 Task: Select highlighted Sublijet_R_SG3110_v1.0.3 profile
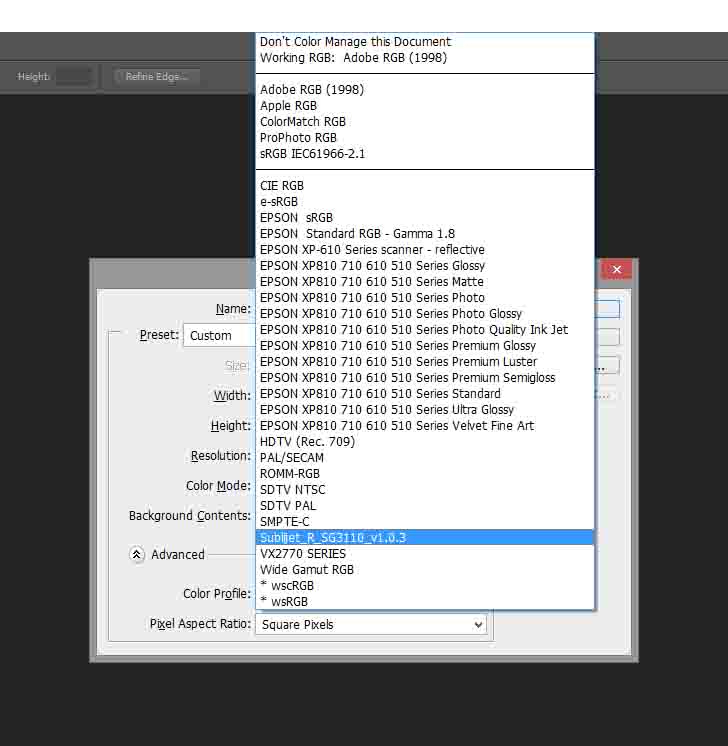tap(425, 538)
